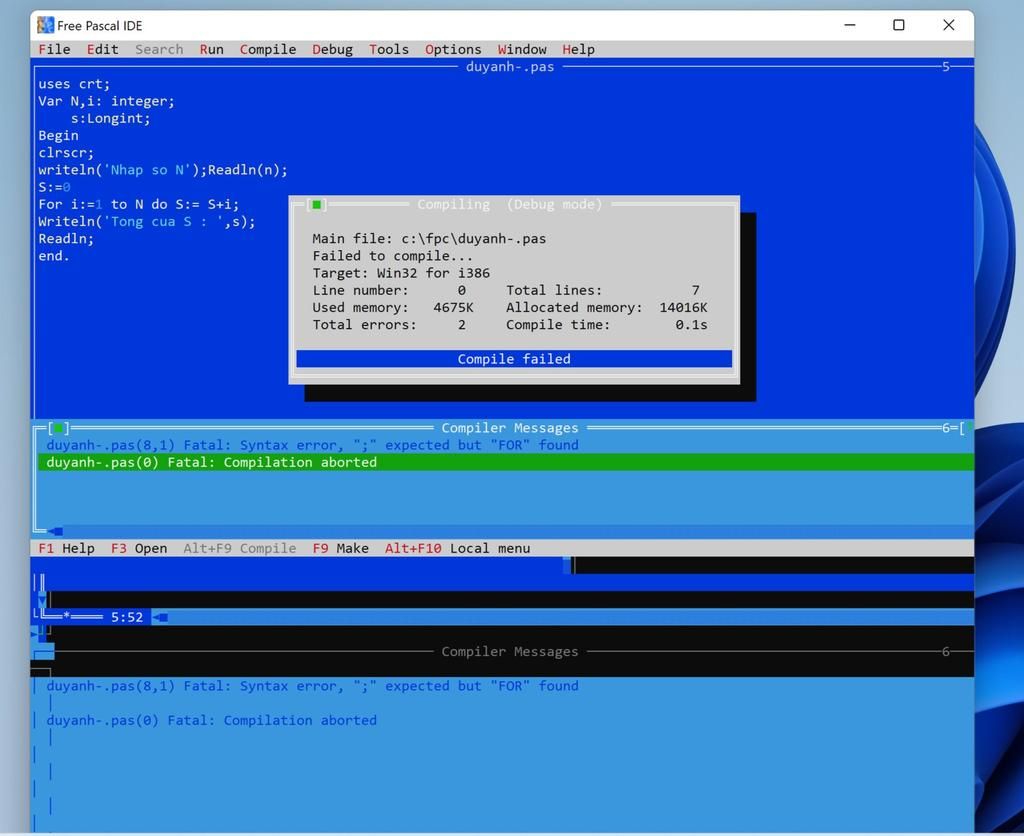1024x836 pixels.
Task: Click F1 Help in the status line
Action: (x=67, y=549)
